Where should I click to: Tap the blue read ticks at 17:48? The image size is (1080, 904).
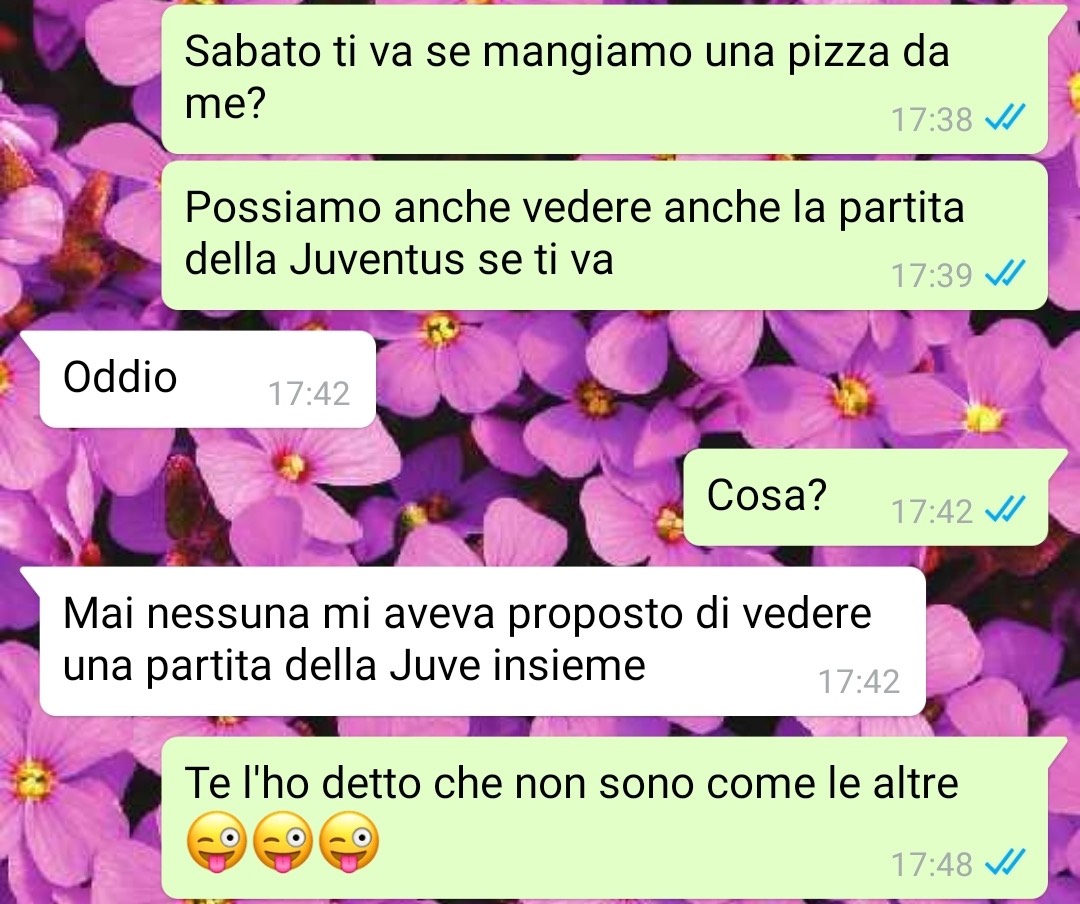point(1006,863)
